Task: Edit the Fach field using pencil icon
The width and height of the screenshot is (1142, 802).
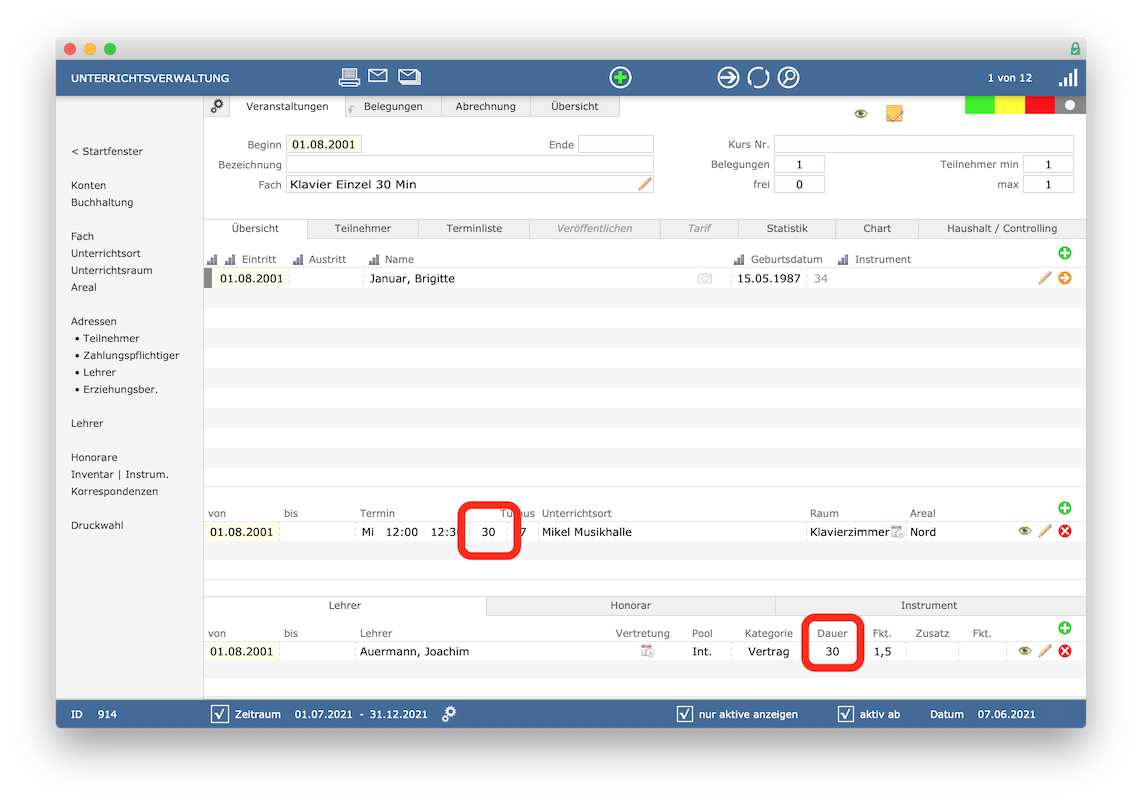Action: point(645,184)
